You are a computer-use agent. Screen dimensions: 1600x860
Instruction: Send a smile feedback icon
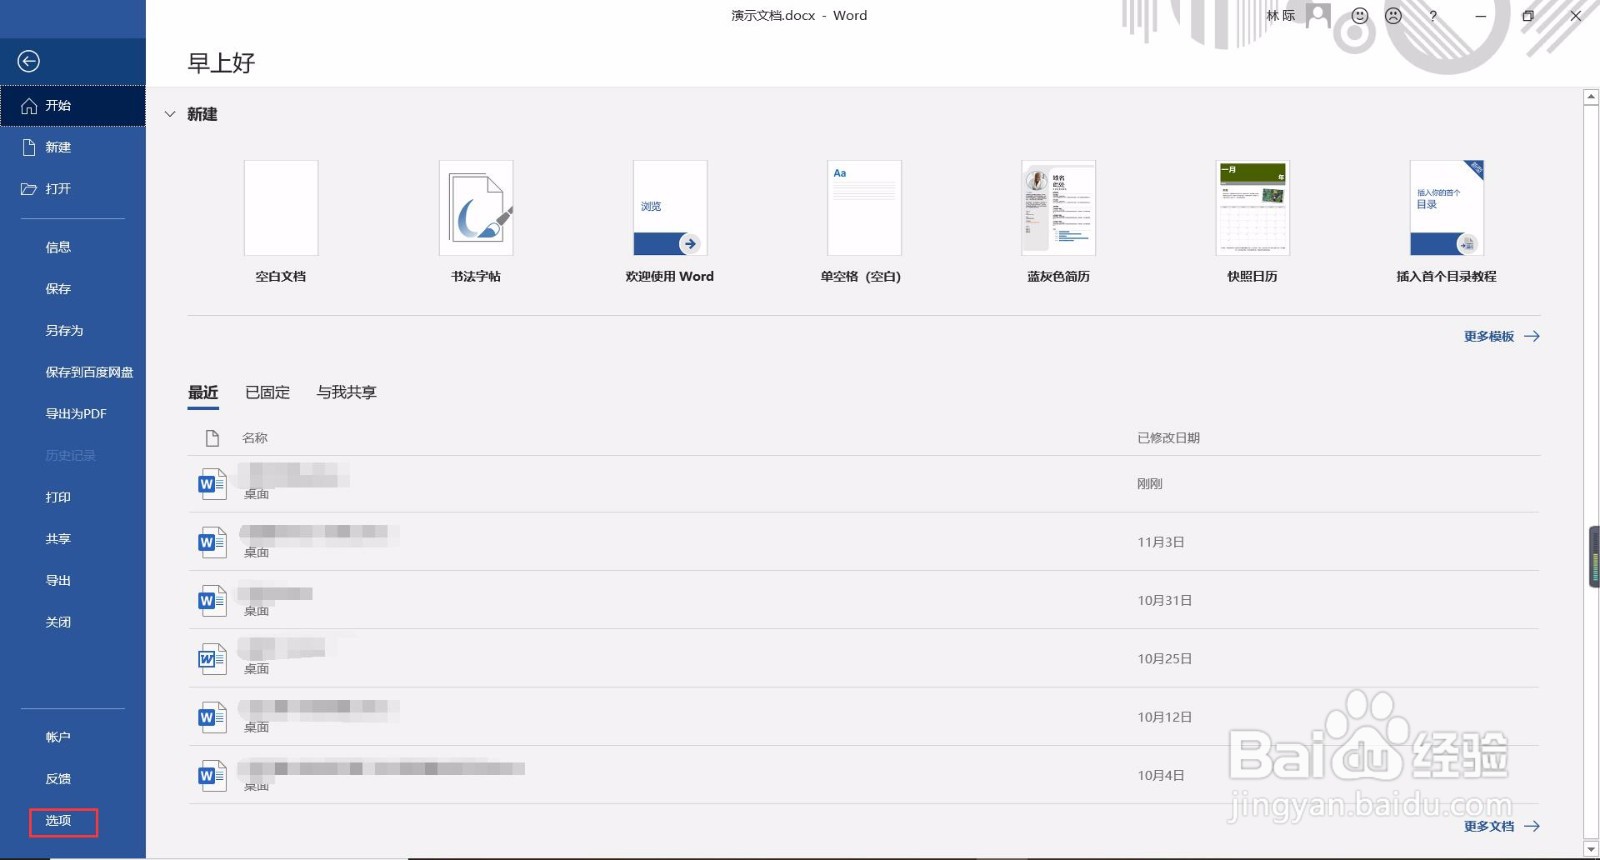coord(1359,16)
